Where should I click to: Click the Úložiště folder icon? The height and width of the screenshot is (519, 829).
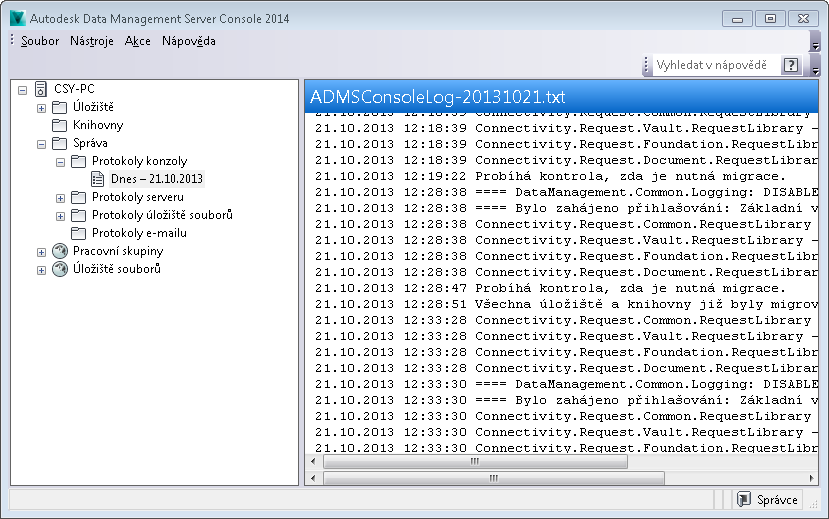[59, 107]
